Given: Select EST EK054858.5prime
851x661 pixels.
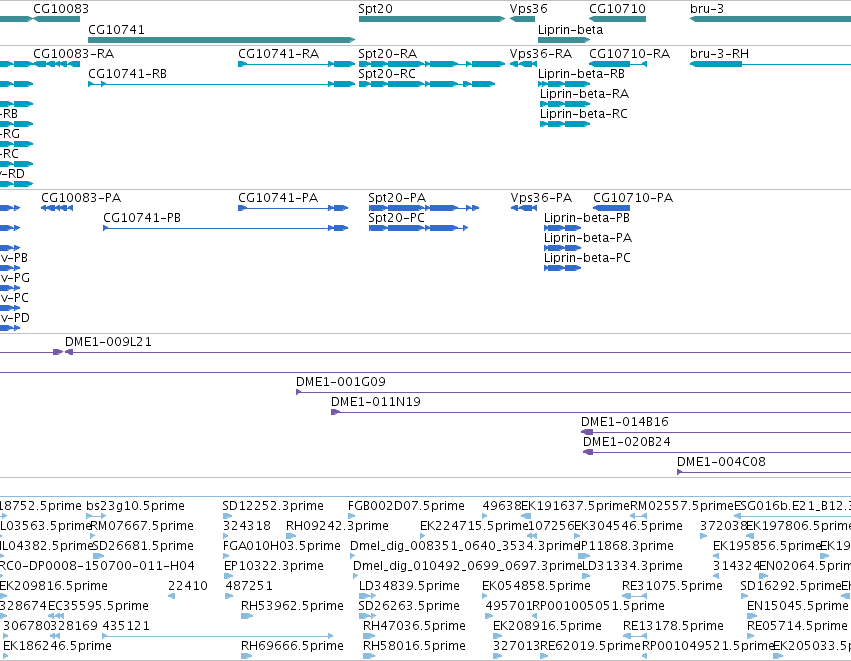Looking at the screenshot, I should (x=536, y=586).
